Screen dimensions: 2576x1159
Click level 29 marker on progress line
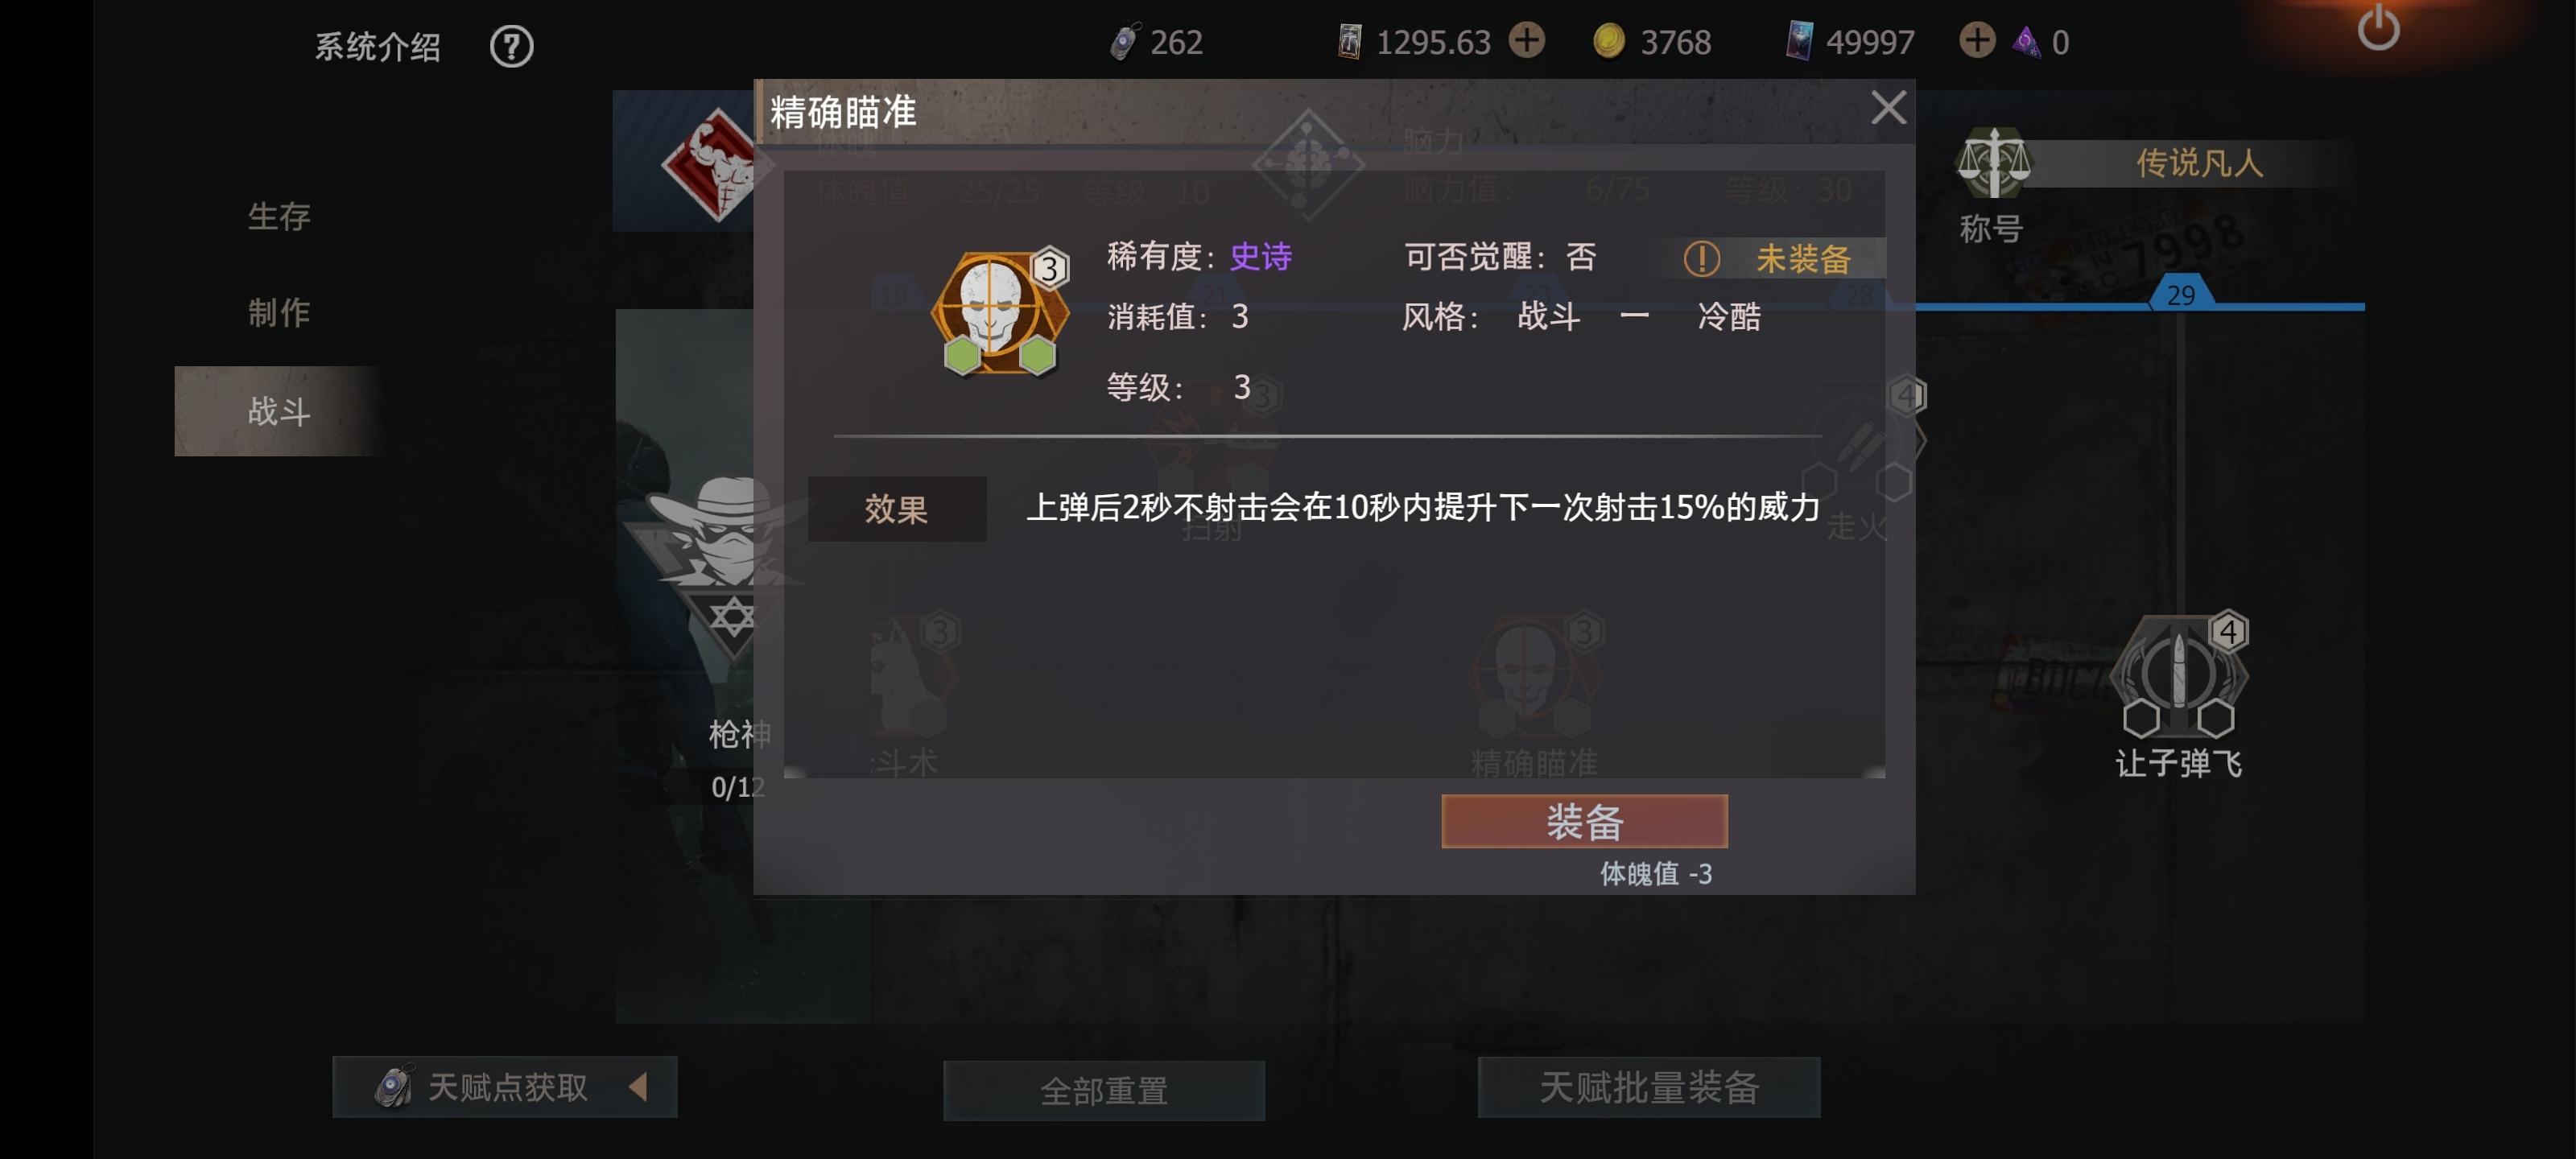pyautogui.click(x=2181, y=294)
